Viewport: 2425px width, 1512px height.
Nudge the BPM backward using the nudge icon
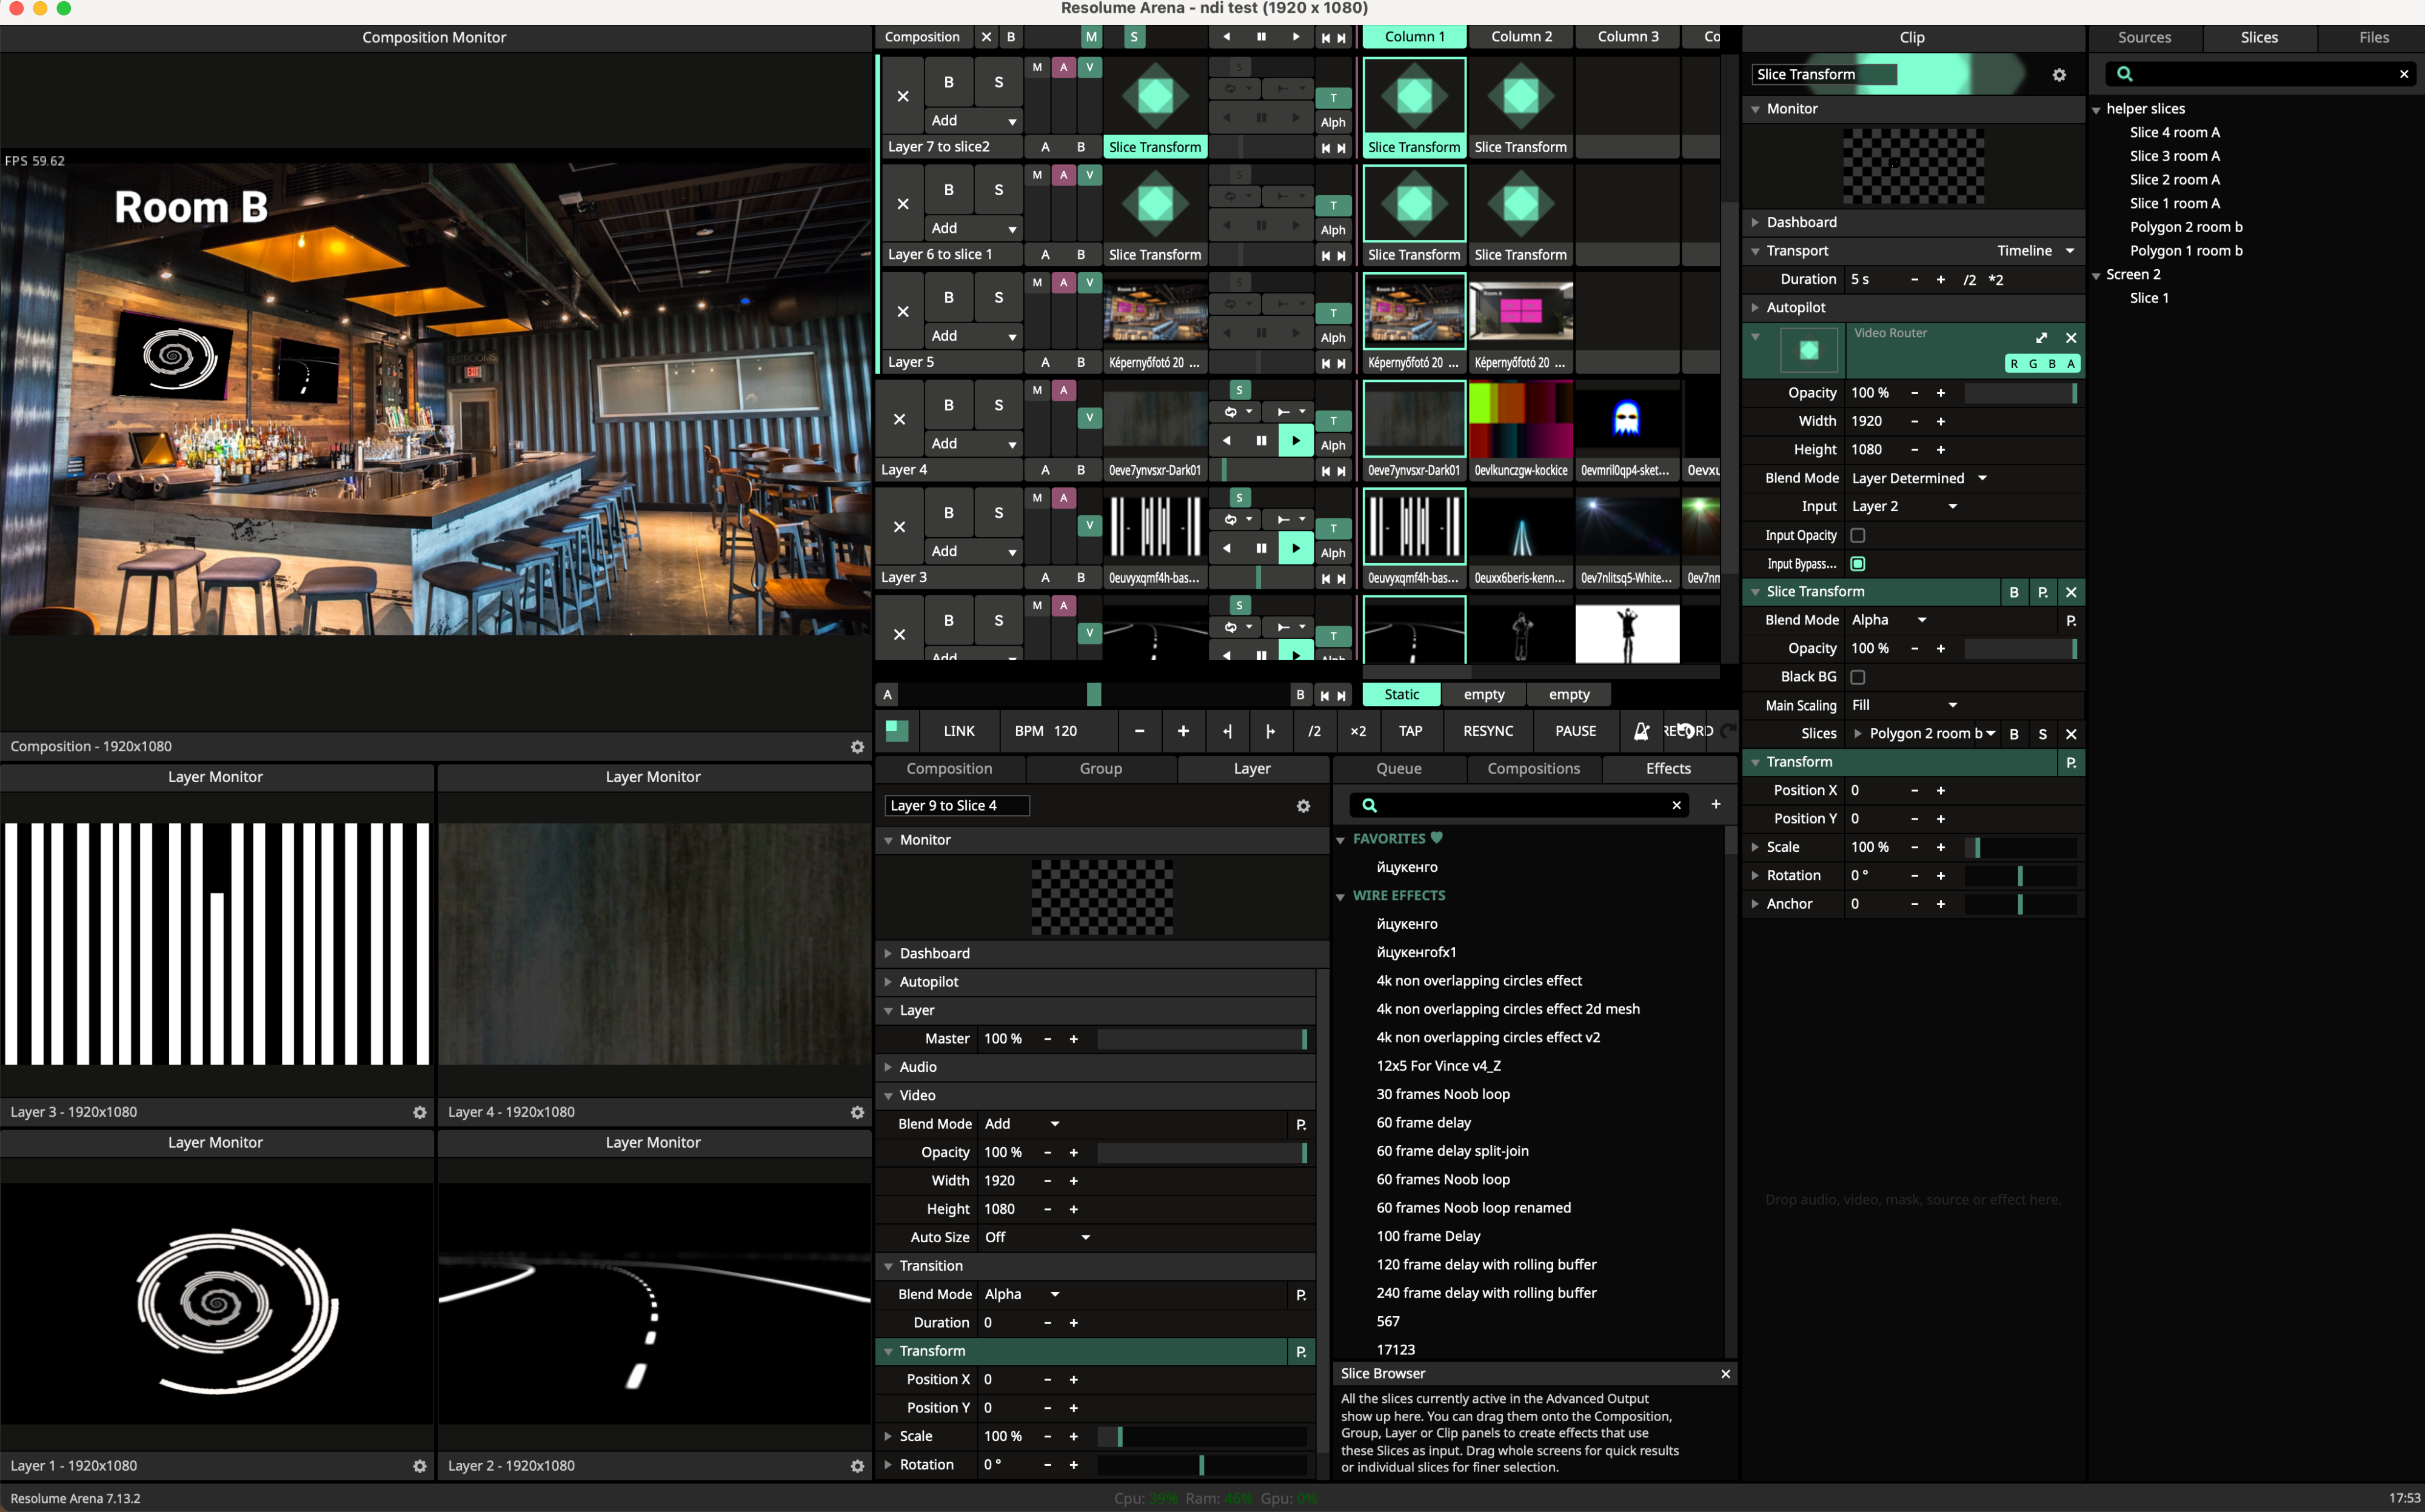(x=1227, y=731)
